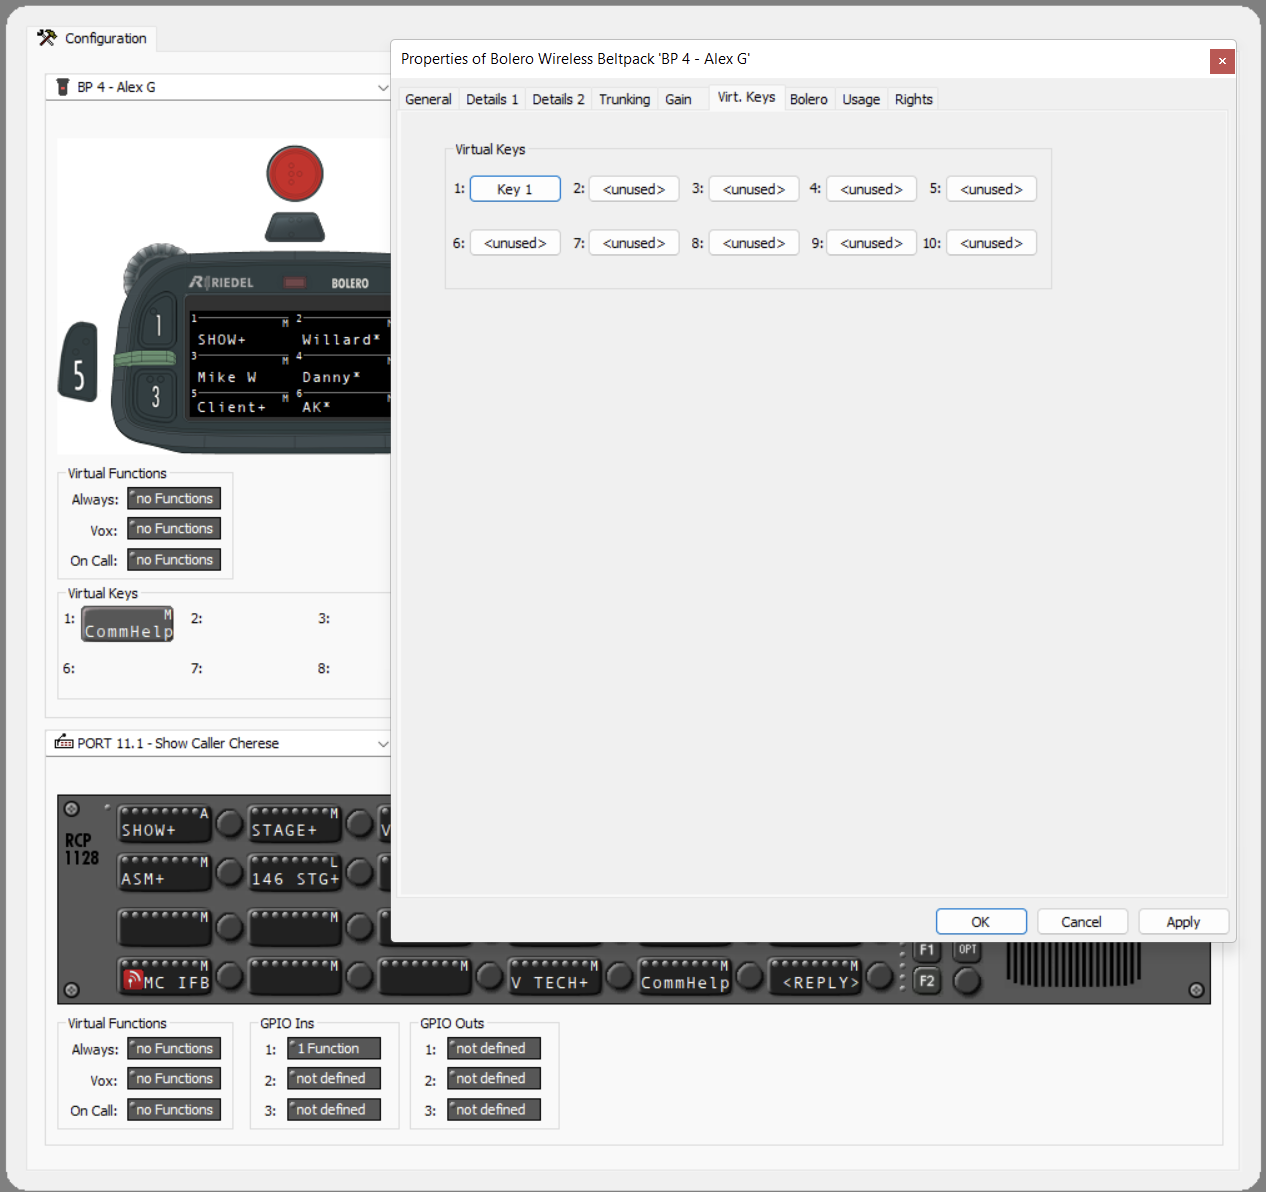The height and width of the screenshot is (1192, 1266).
Task: Select the V TECH+ panel key
Action: point(554,976)
